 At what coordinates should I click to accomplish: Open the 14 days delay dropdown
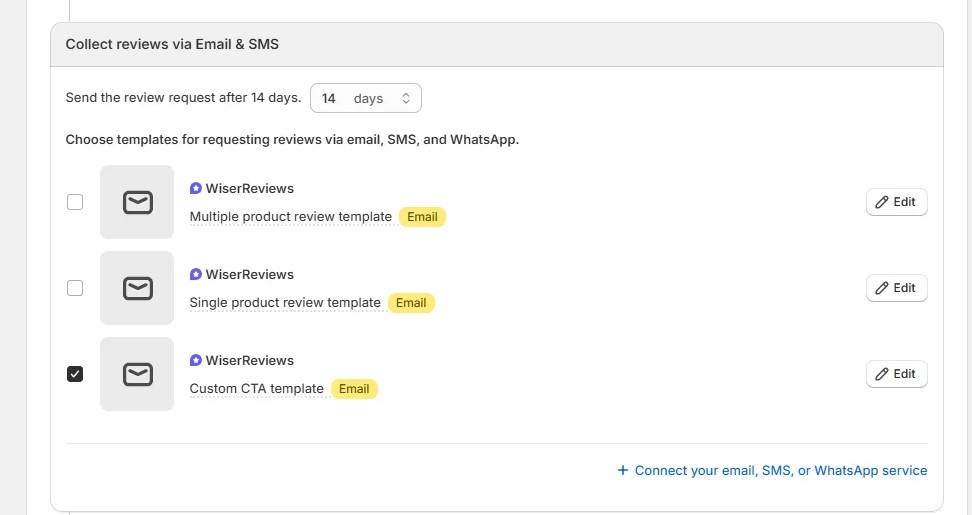(x=365, y=98)
